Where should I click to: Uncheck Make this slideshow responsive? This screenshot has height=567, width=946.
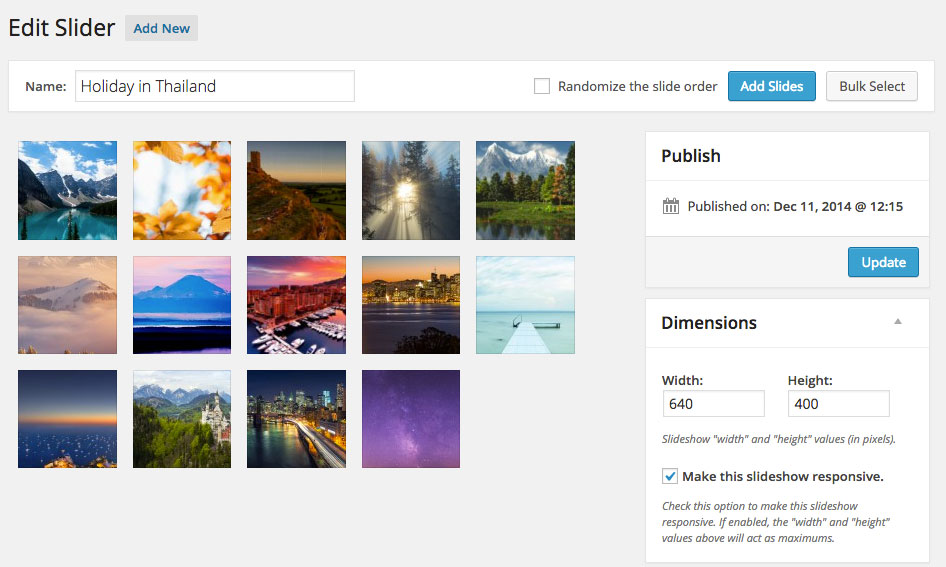(670, 476)
